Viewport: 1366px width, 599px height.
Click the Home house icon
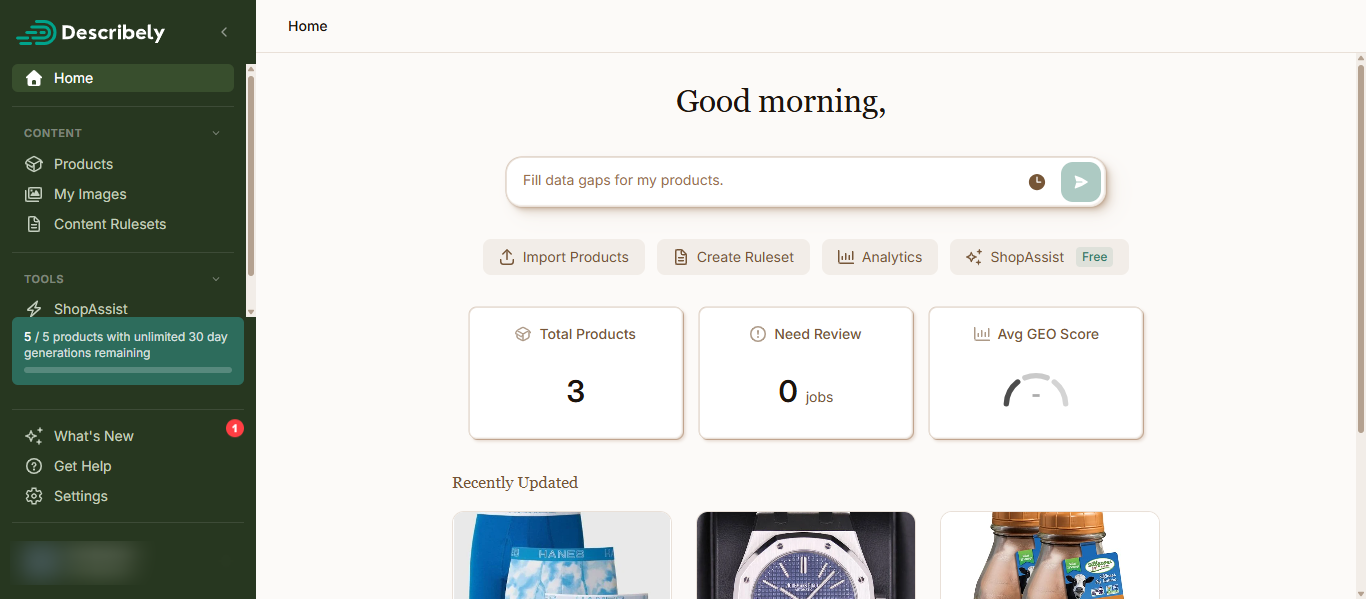34,78
